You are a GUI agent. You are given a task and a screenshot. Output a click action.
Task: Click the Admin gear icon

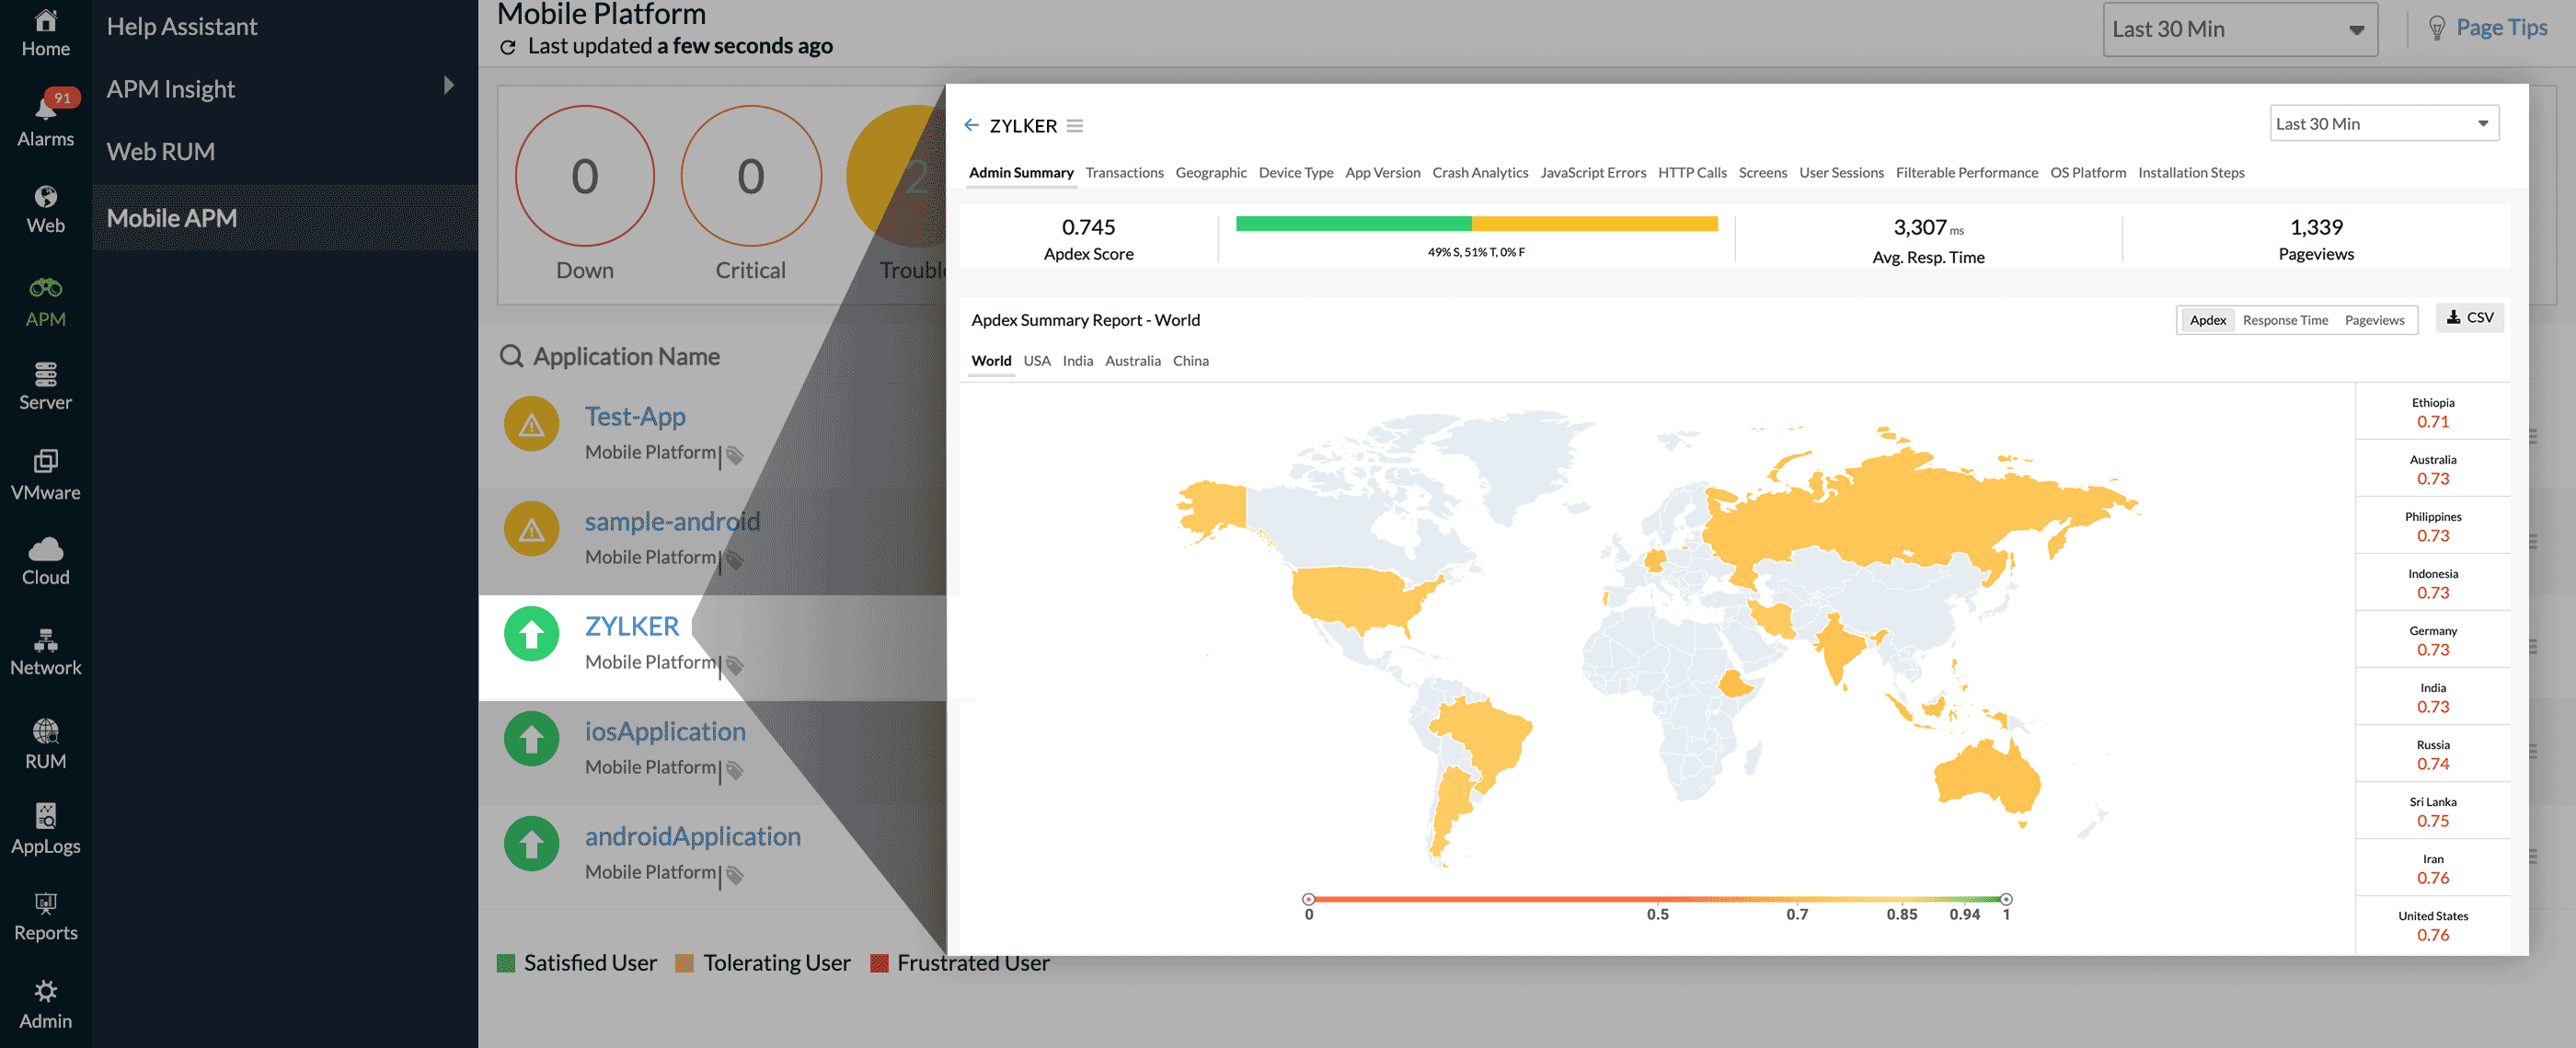click(x=46, y=991)
